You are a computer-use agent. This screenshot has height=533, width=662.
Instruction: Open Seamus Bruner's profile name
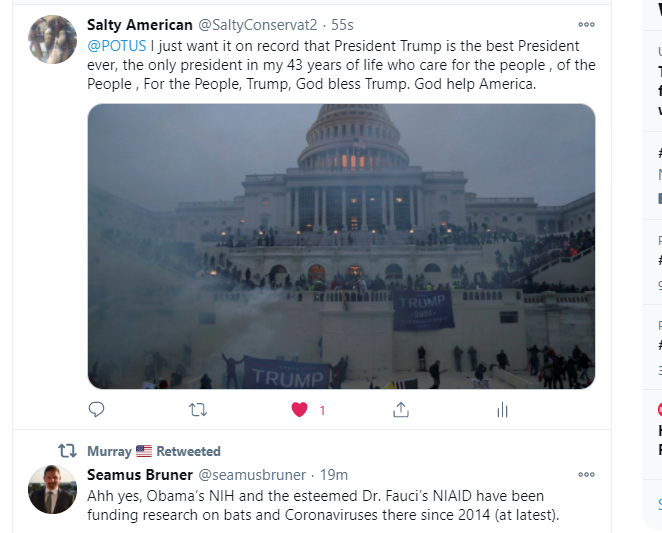tap(138, 474)
